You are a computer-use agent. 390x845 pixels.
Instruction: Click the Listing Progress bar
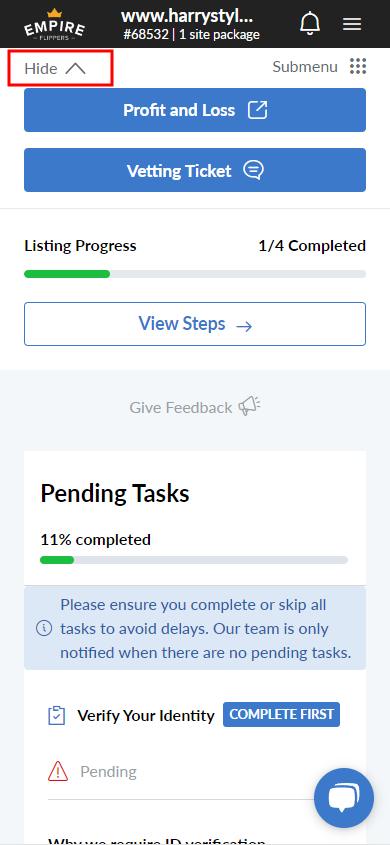click(195, 274)
